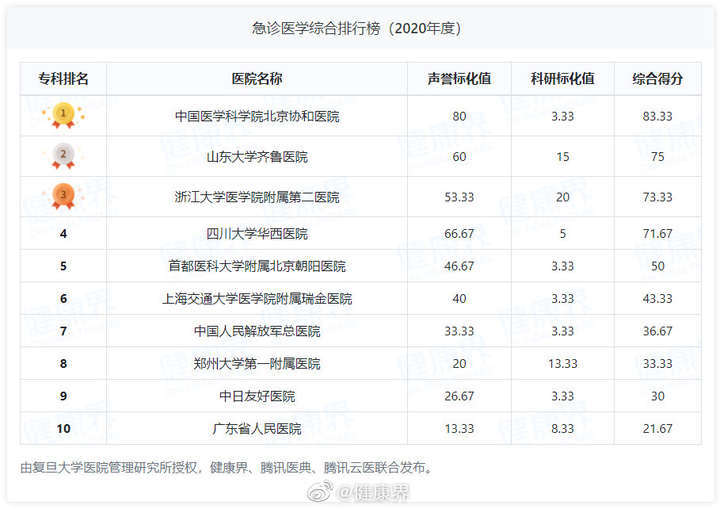Click reputation value 66.67 for 华西医院
This screenshot has width=720, height=509.
pos(459,234)
